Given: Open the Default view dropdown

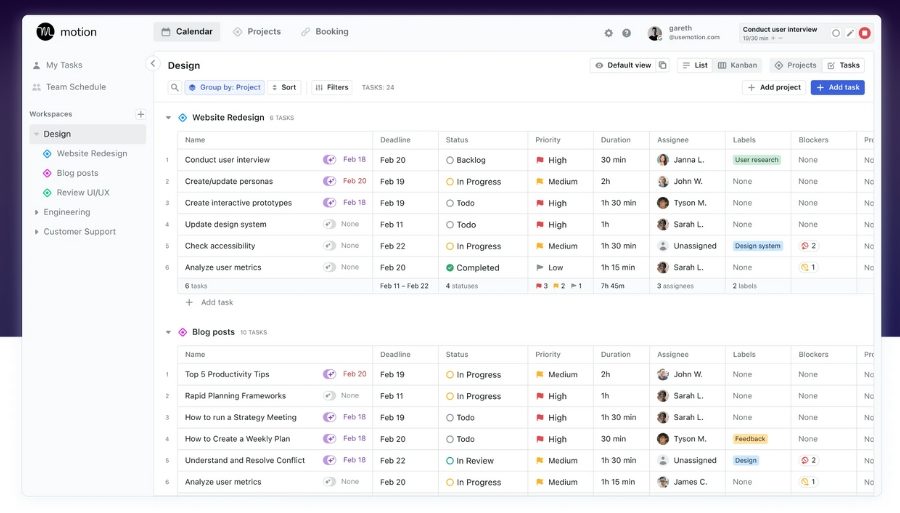Looking at the screenshot, I should pos(623,65).
